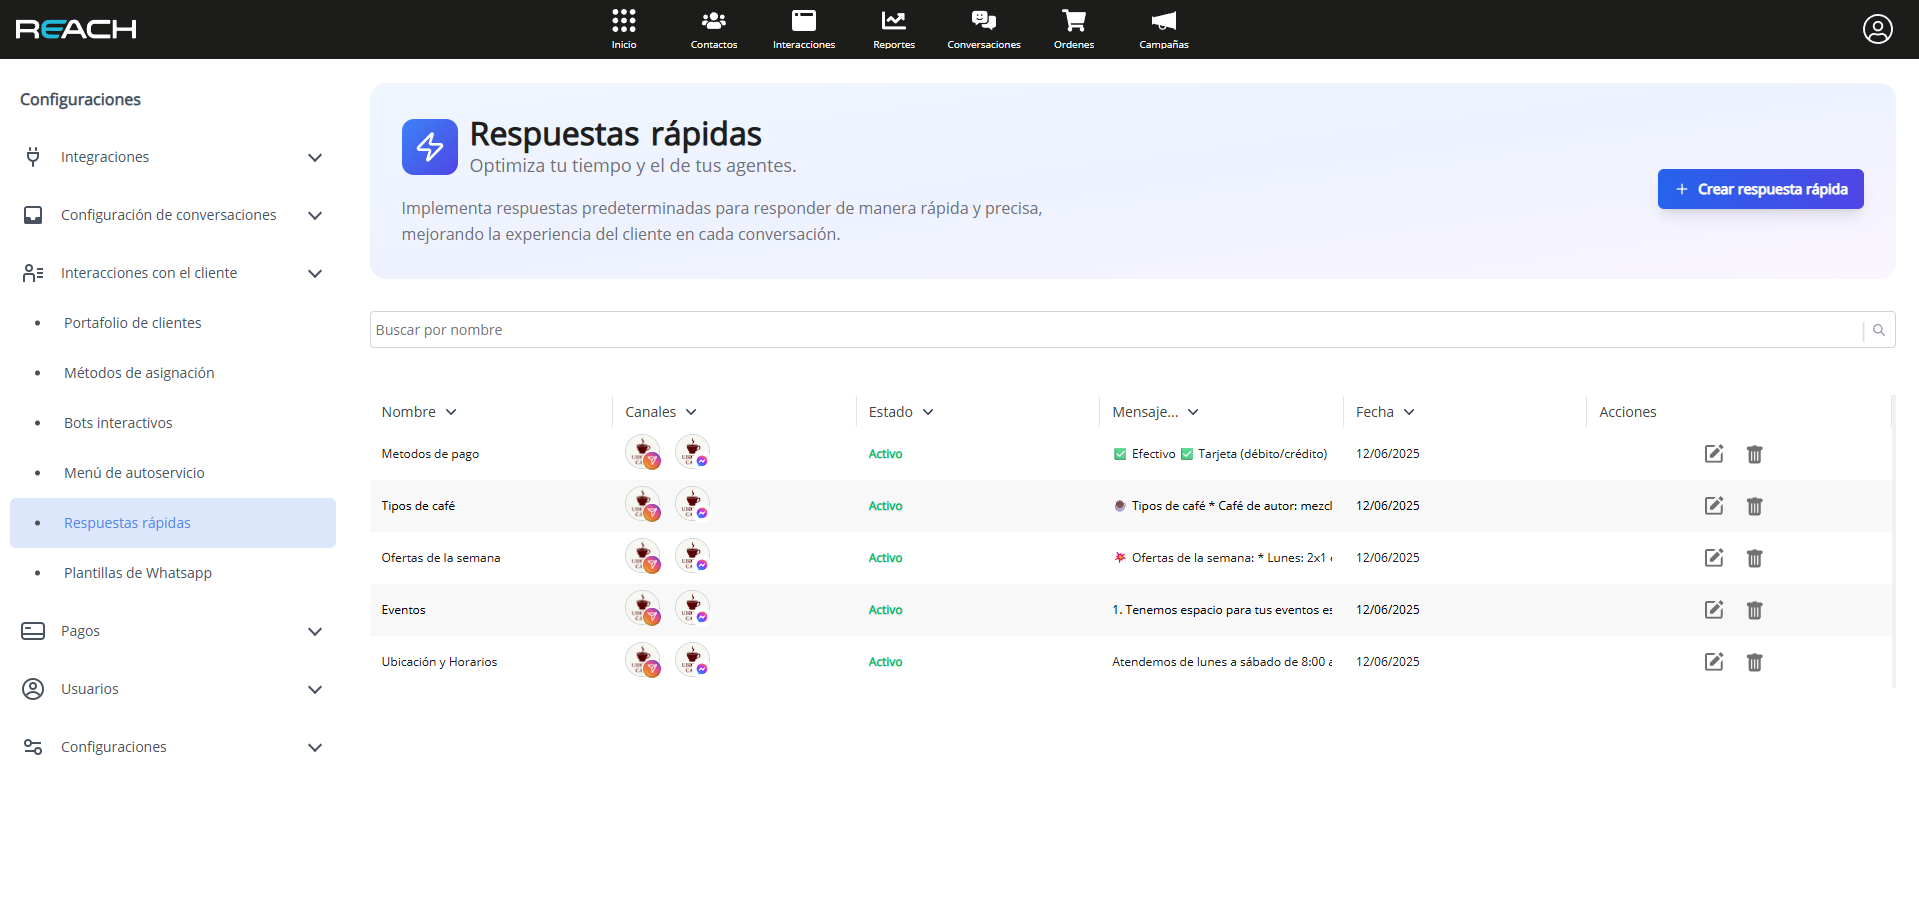Click the Tipos de café message text
The width and height of the screenshot is (1919, 905).
pos(1222,506)
